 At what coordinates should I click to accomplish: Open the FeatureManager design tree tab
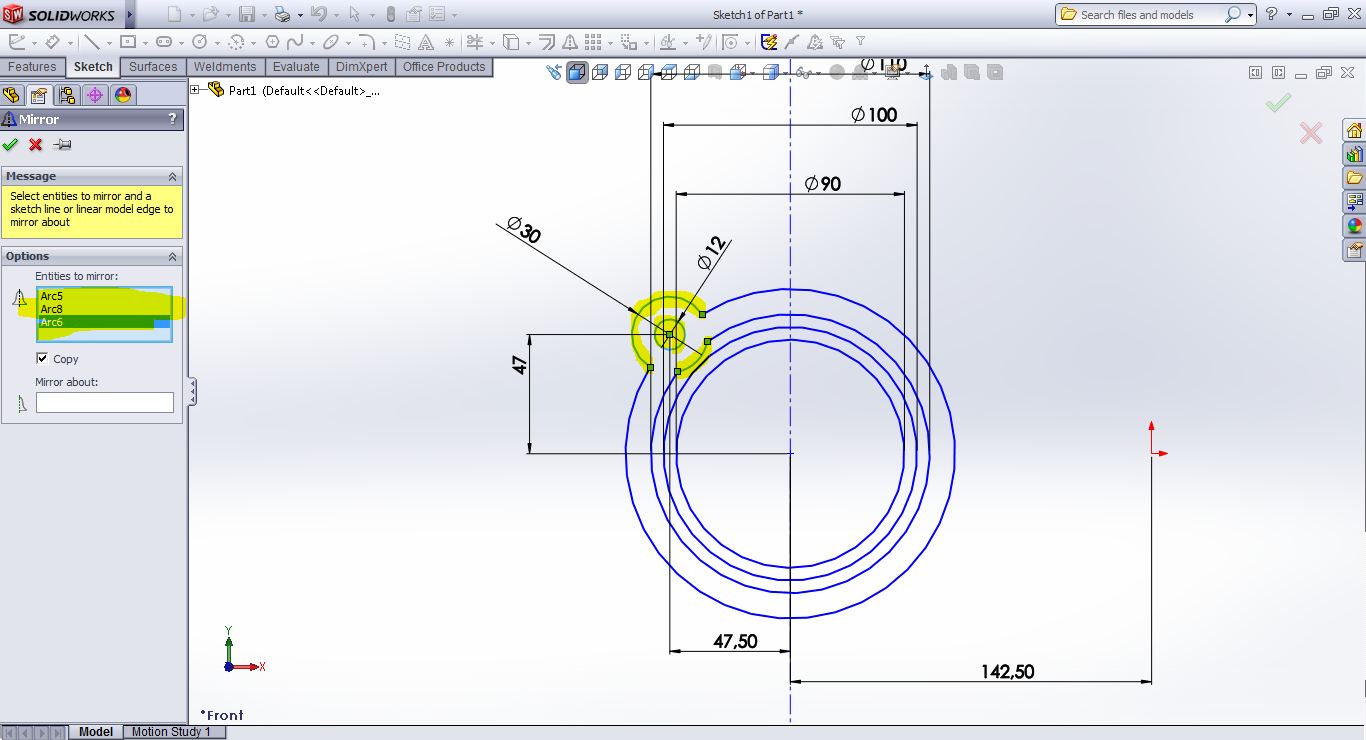click(12, 95)
